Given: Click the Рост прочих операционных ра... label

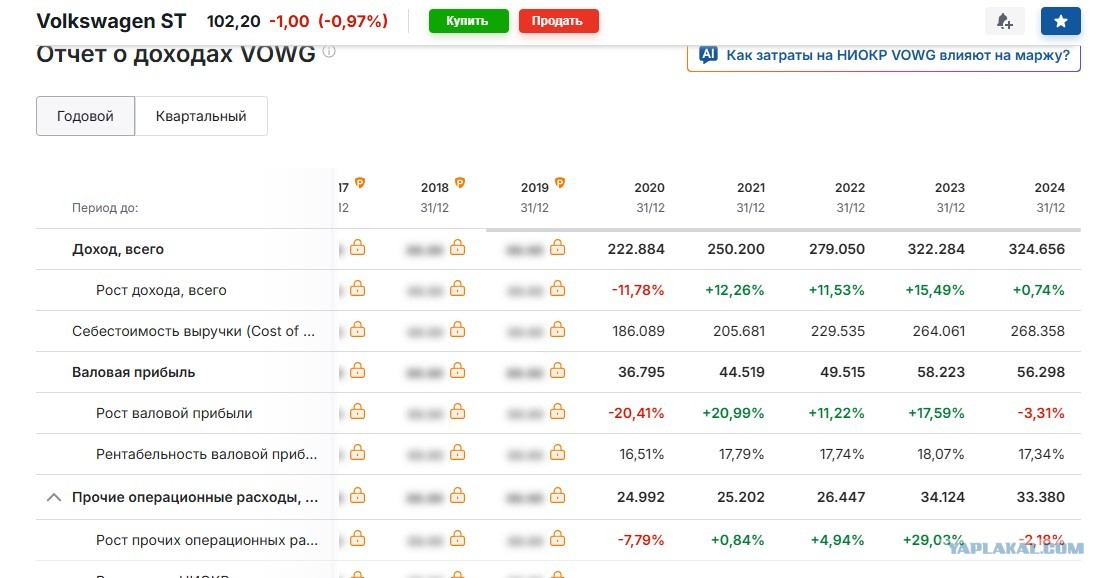Looking at the screenshot, I should pos(207,540).
